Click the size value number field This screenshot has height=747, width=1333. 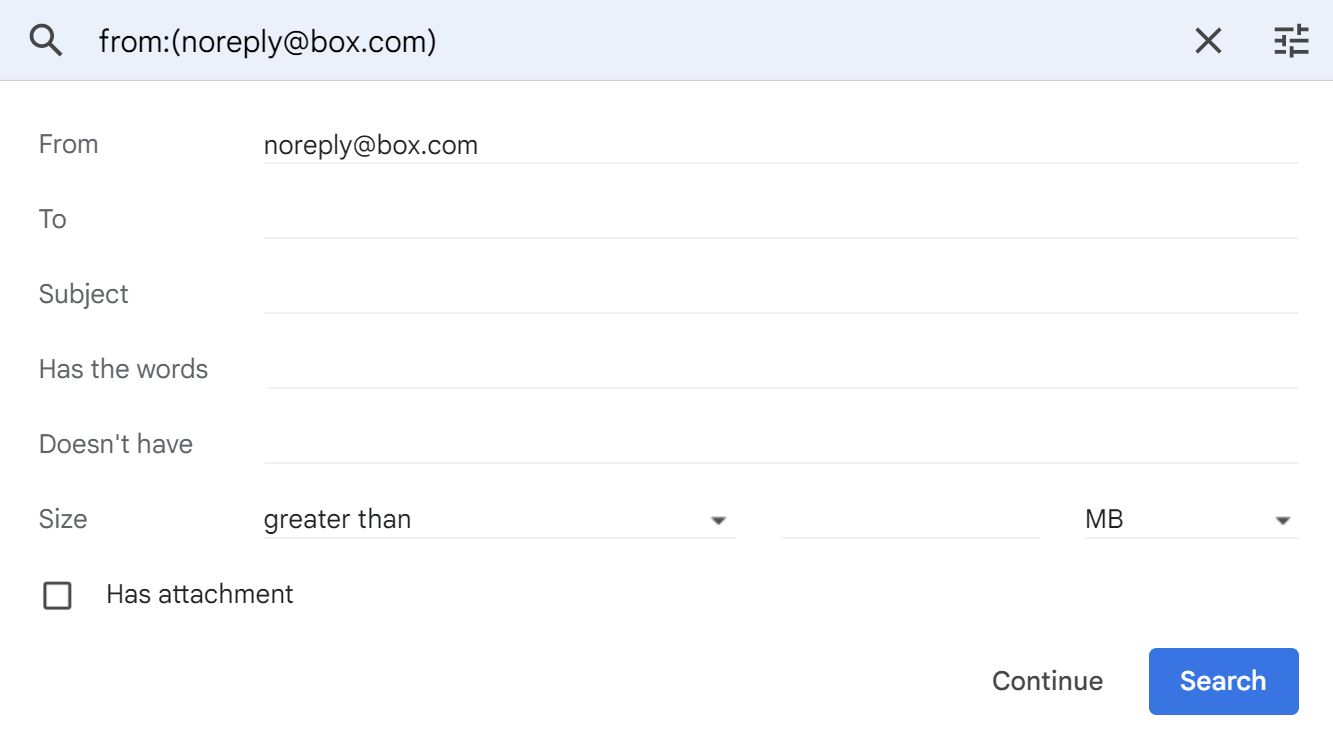tap(910, 520)
